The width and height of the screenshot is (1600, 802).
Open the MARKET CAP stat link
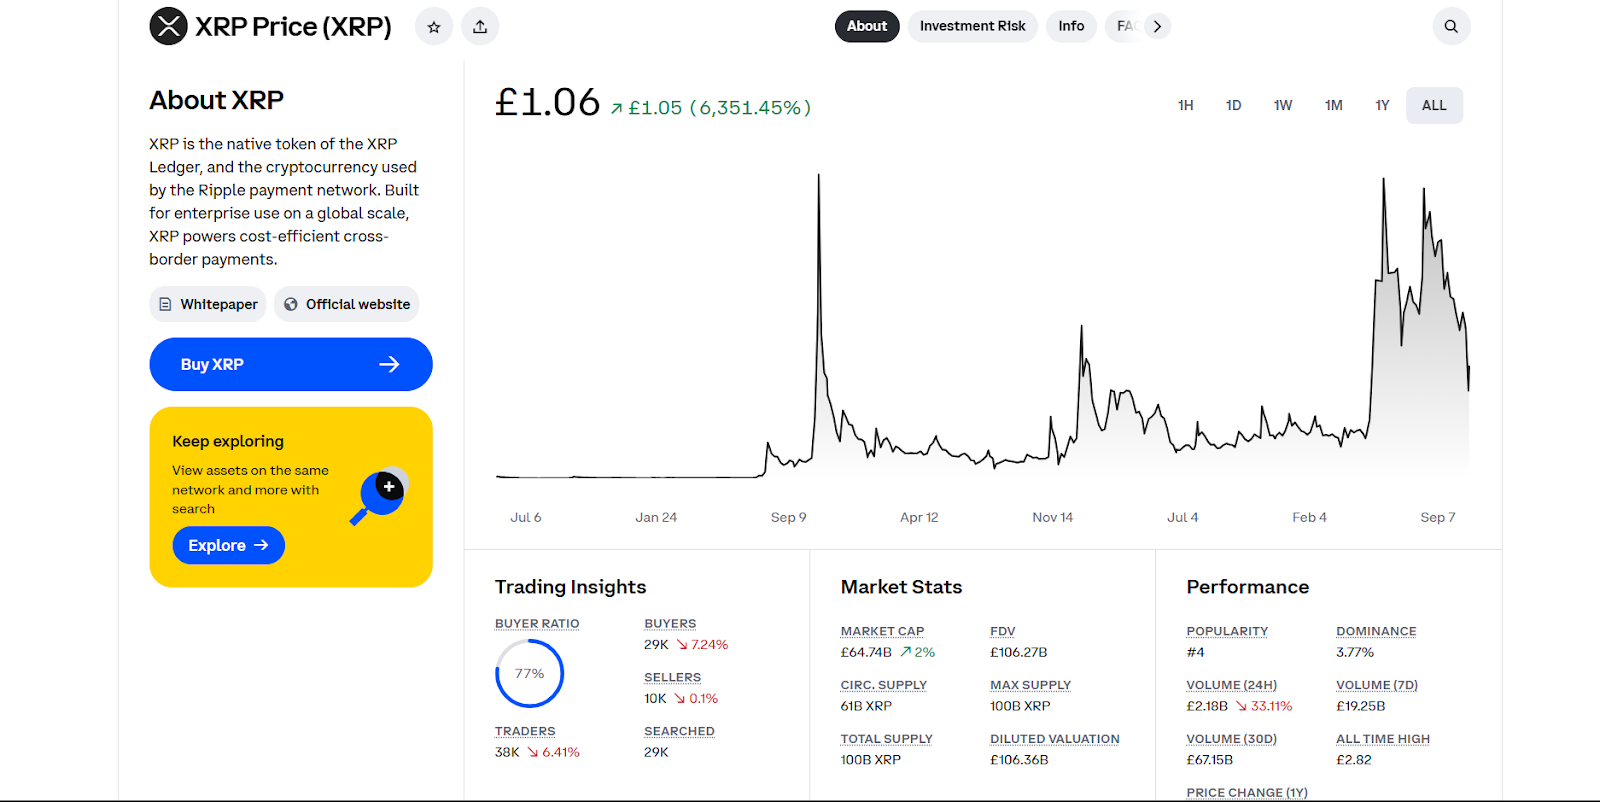(882, 630)
